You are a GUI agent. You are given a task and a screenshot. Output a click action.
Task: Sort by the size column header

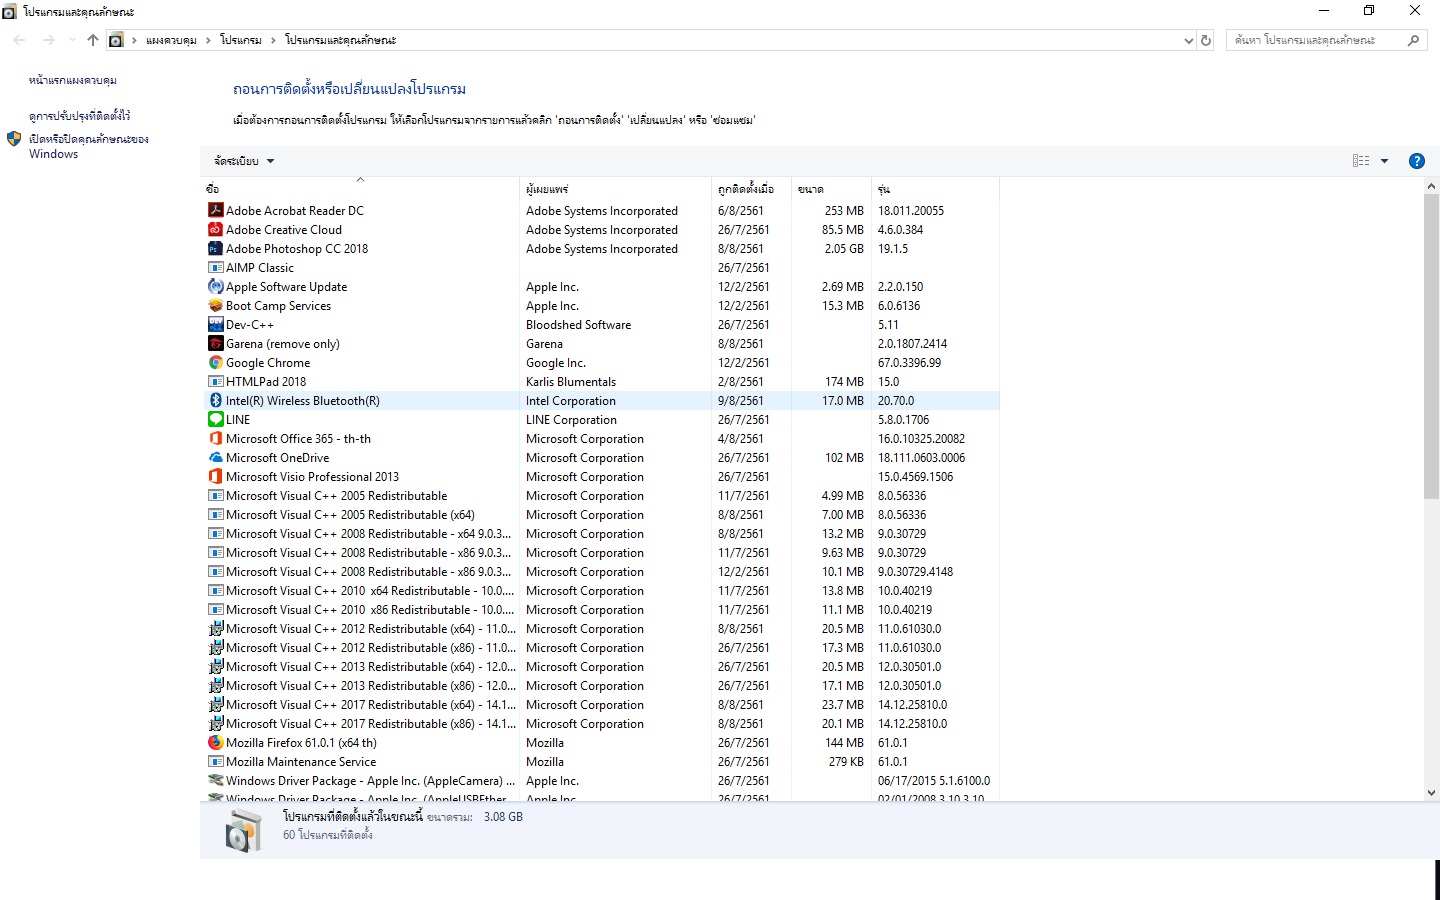point(831,189)
